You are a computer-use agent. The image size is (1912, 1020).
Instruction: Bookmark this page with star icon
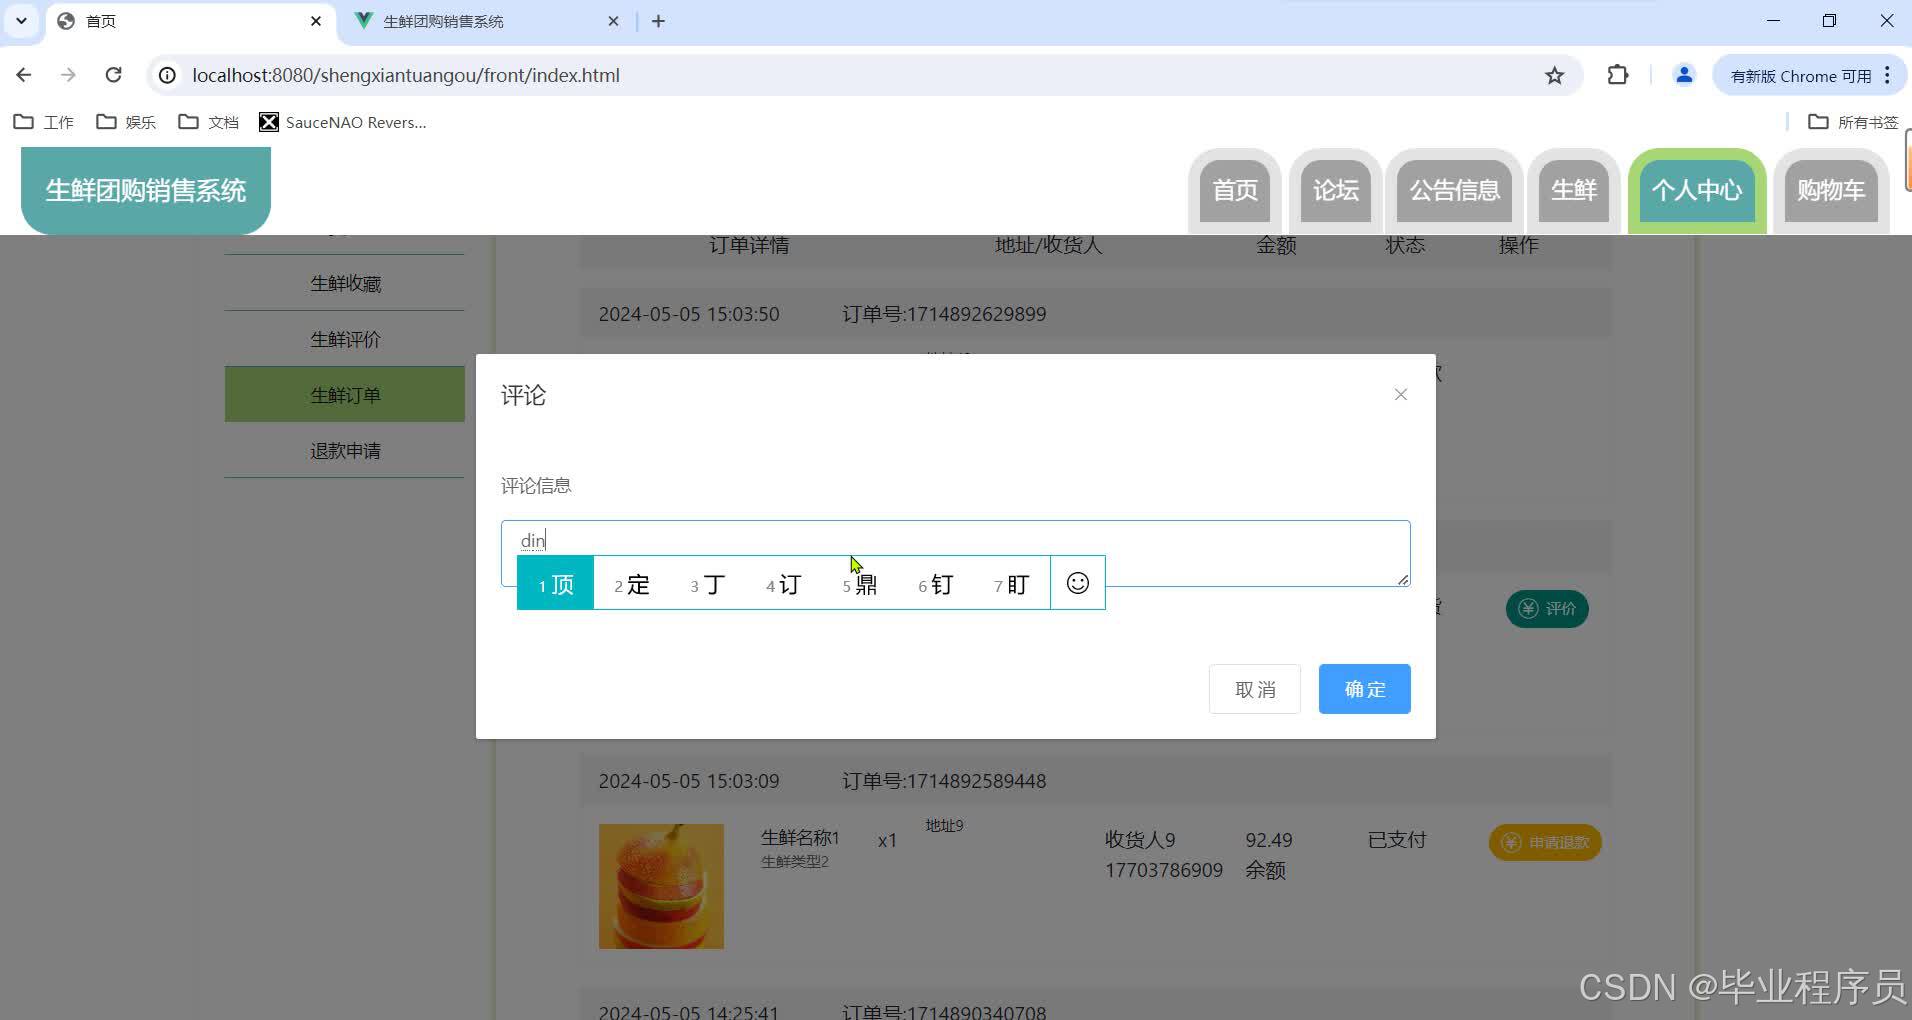[1554, 75]
